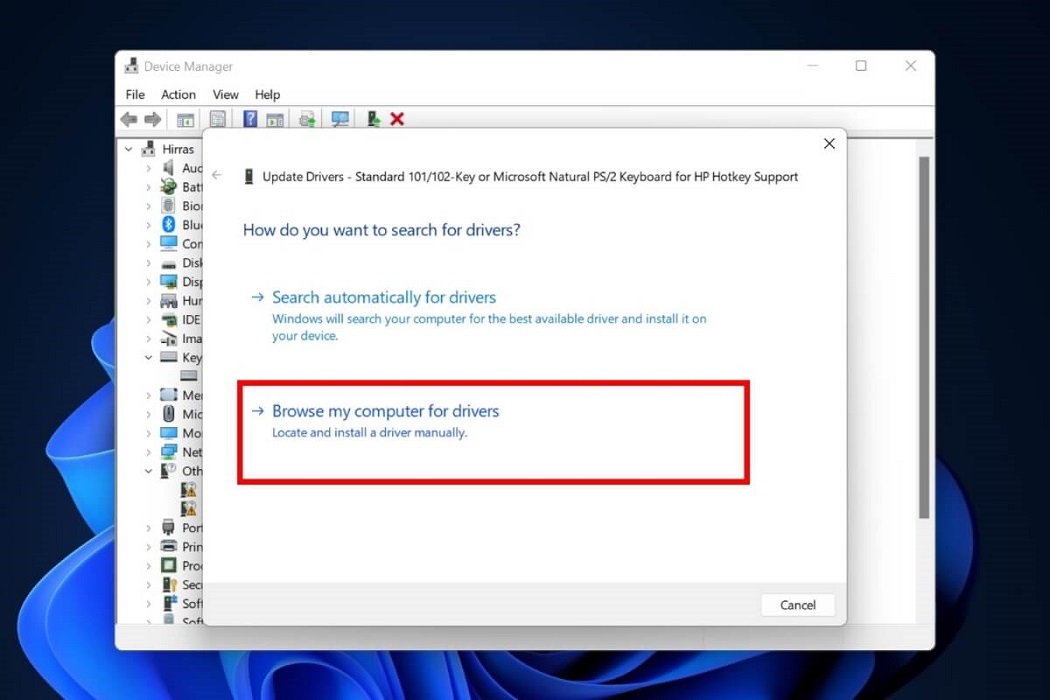The image size is (1050, 700).
Task: Click the Forward navigation arrow on toolbar
Action: pos(151,119)
